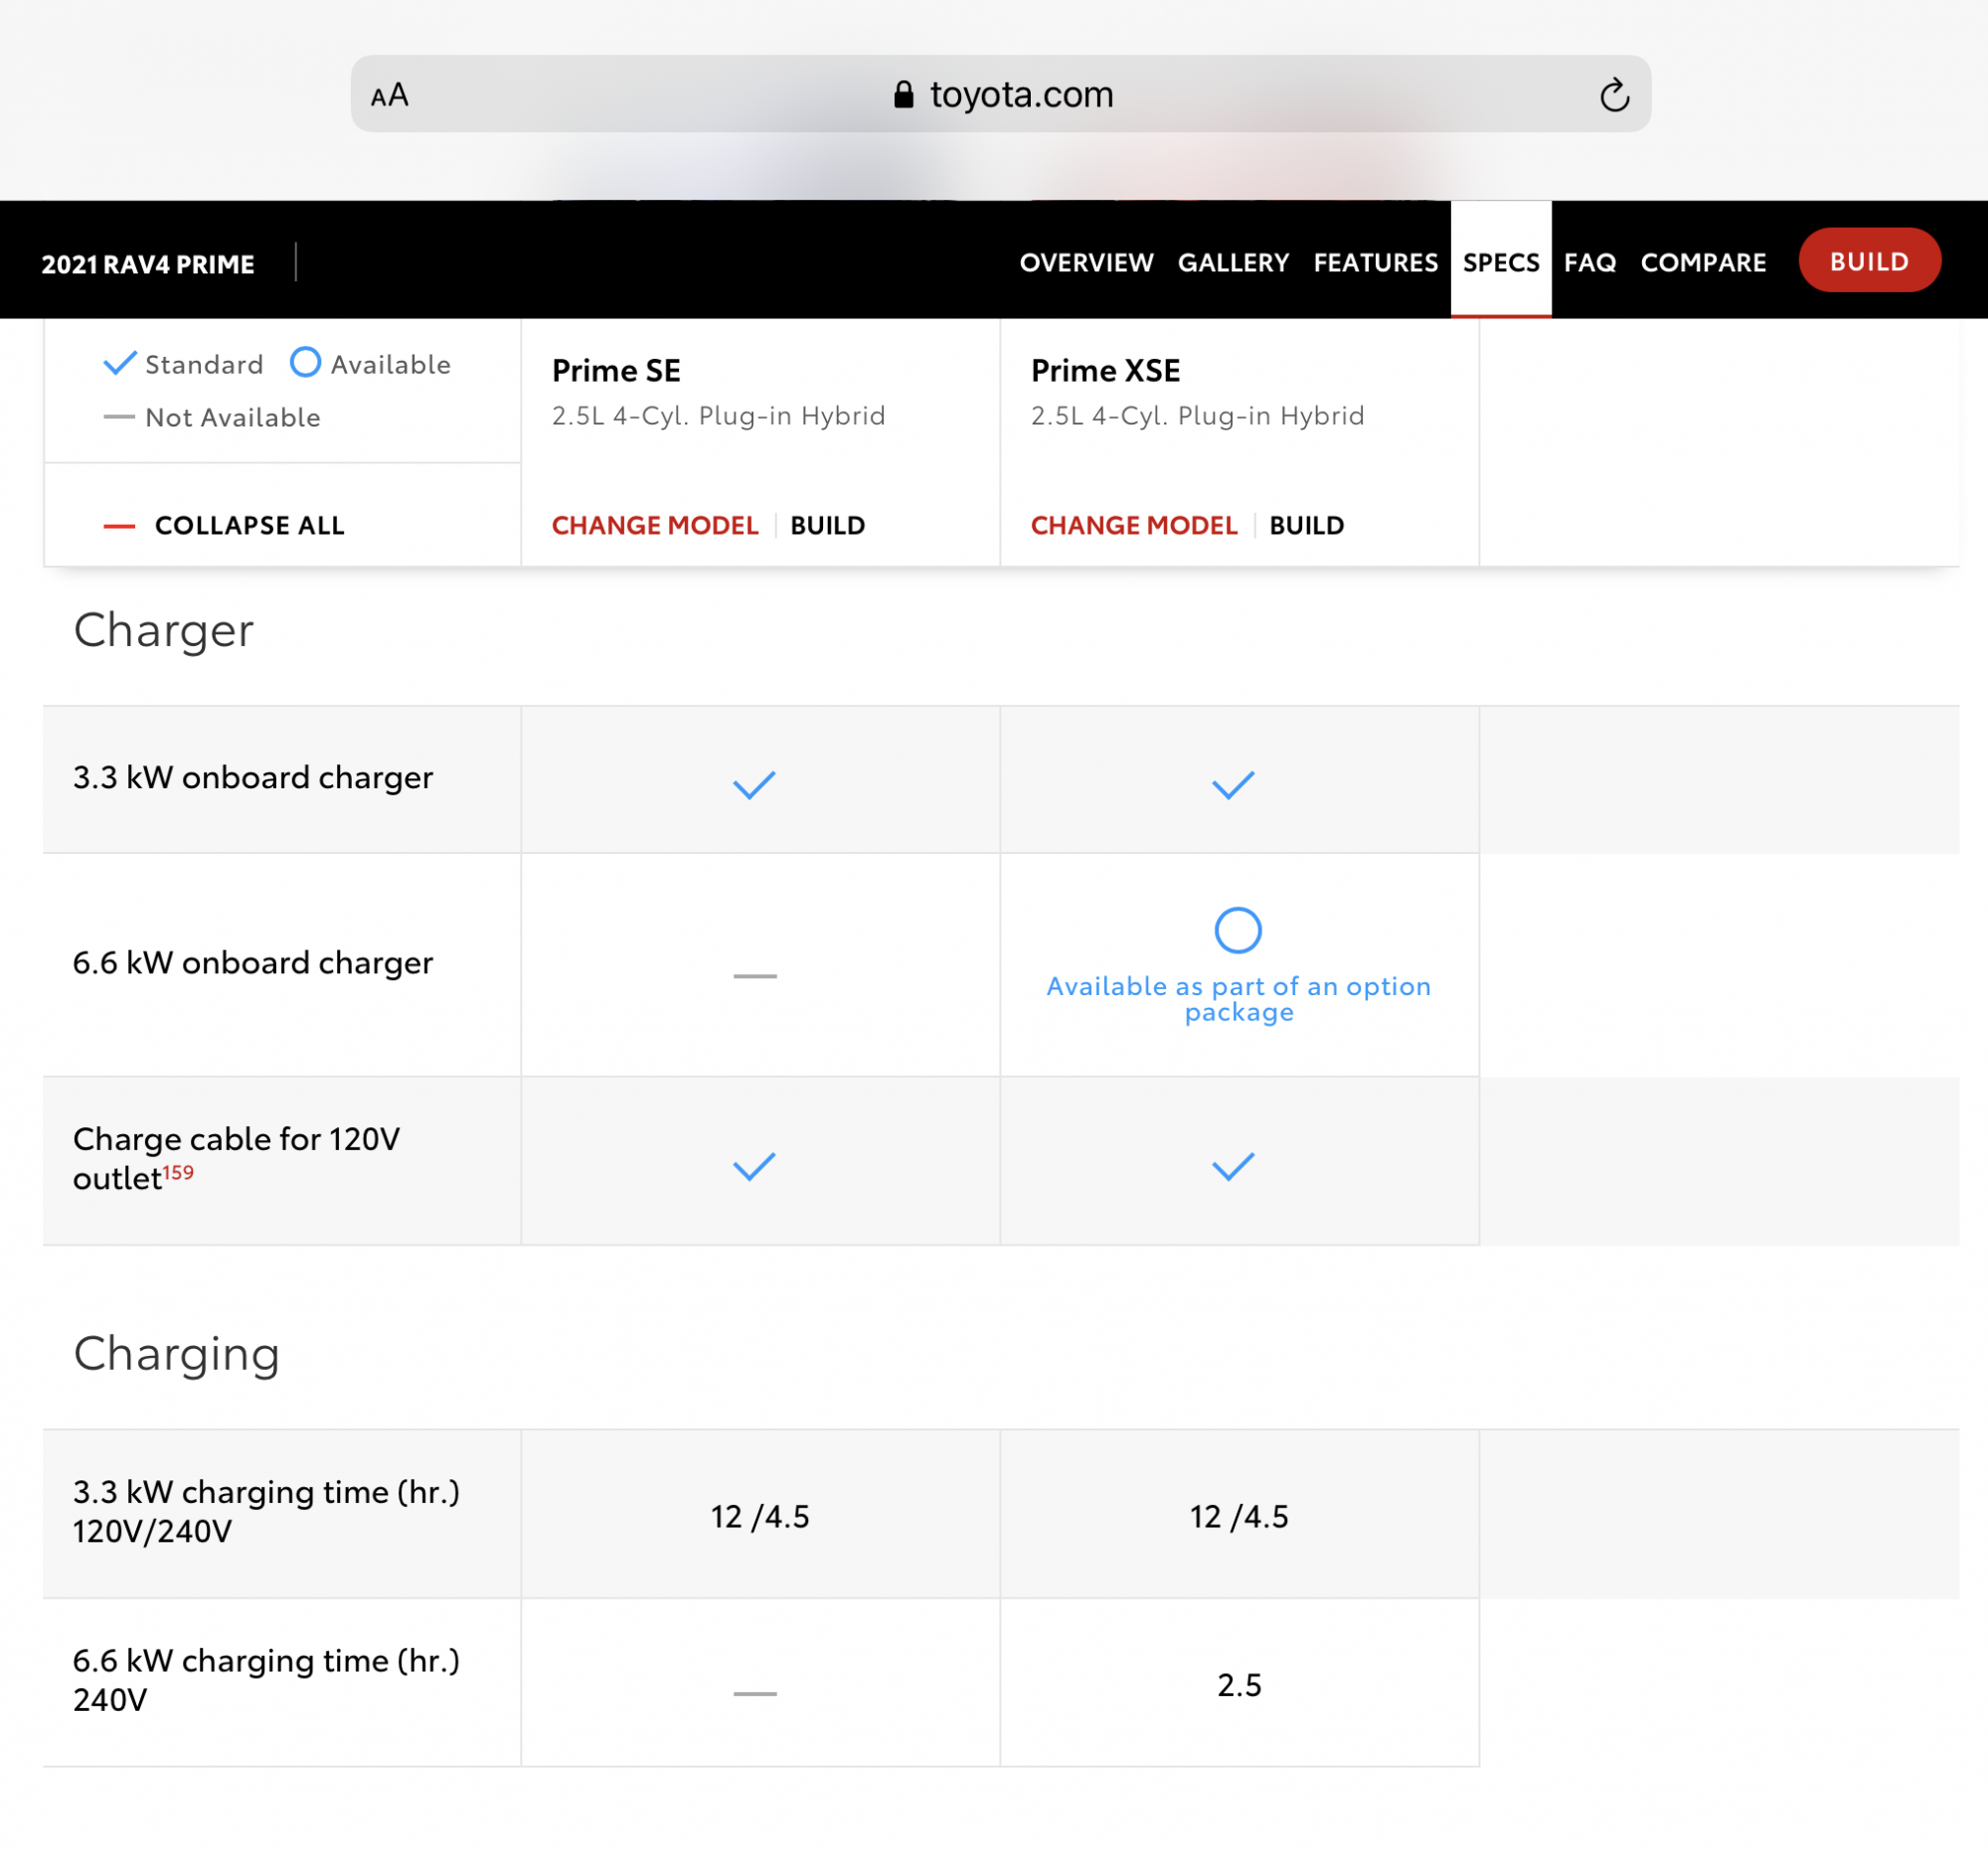This screenshot has width=1988, height=1850.
Task: Go to the Features tab
Action: pyautogui.click(x=1375, y=263)
